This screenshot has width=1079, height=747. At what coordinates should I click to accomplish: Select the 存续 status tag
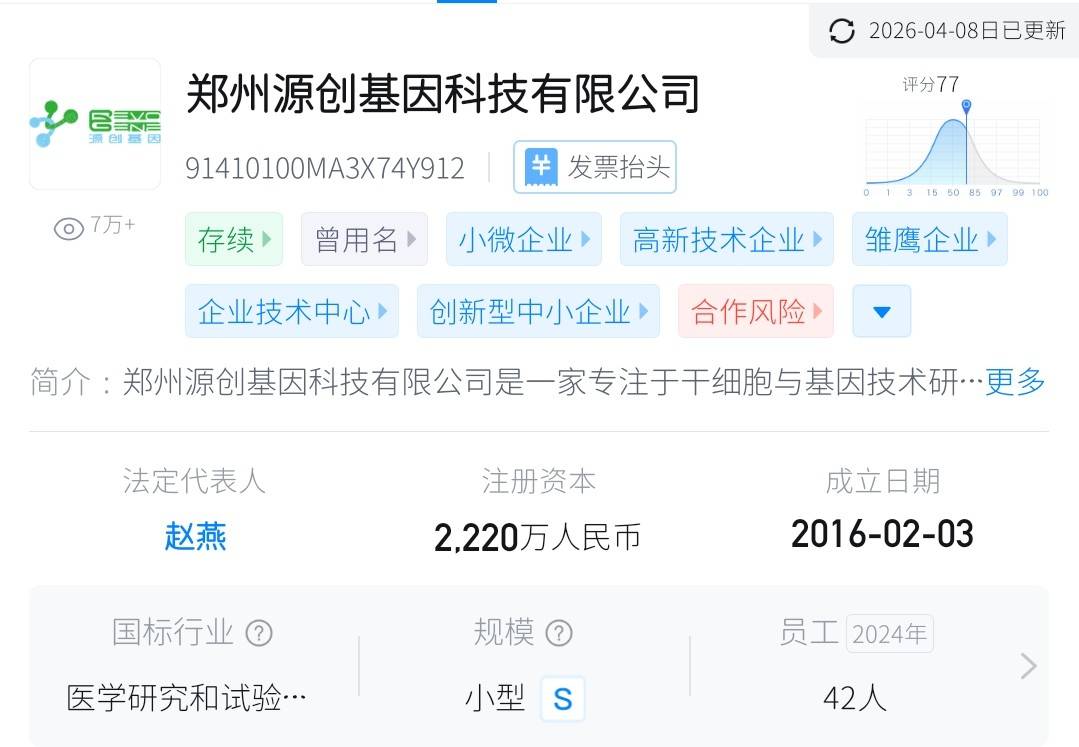tap(234, 239)
